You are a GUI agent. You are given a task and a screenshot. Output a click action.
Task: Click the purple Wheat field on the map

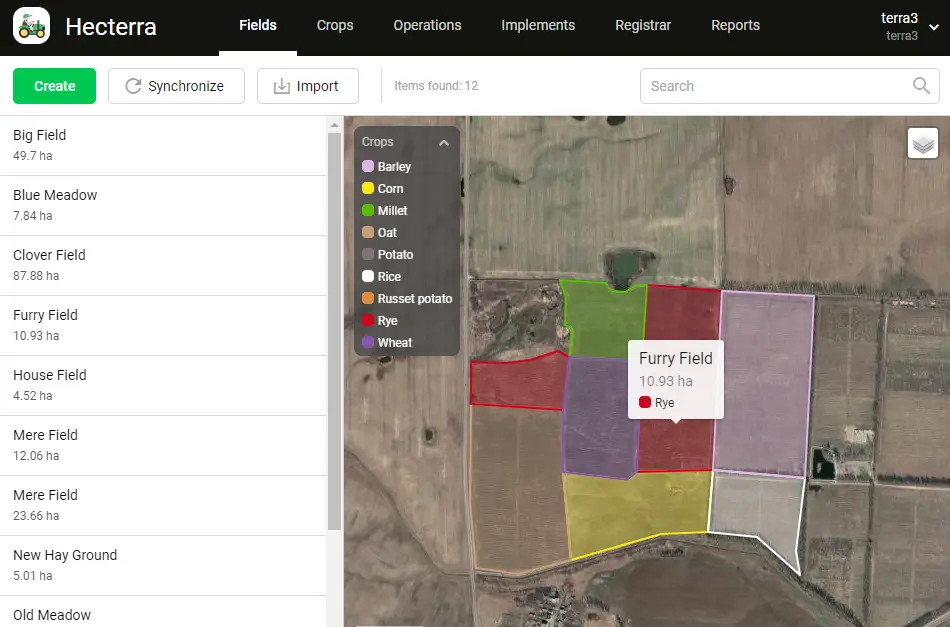(599, 418)
